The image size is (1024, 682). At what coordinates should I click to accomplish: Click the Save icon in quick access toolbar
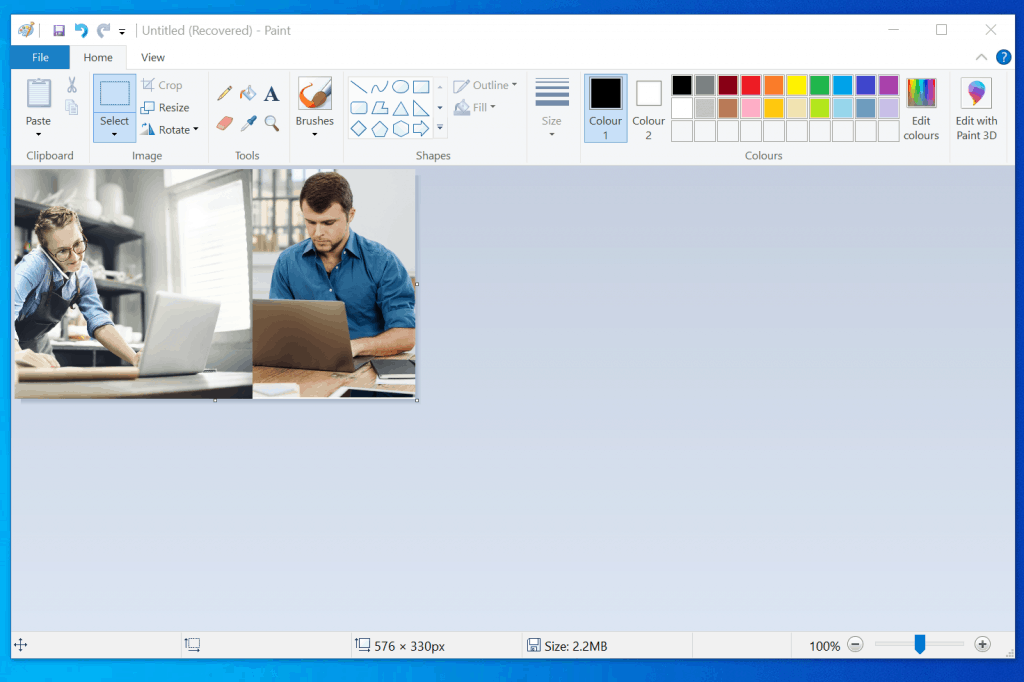coord(59,30)
